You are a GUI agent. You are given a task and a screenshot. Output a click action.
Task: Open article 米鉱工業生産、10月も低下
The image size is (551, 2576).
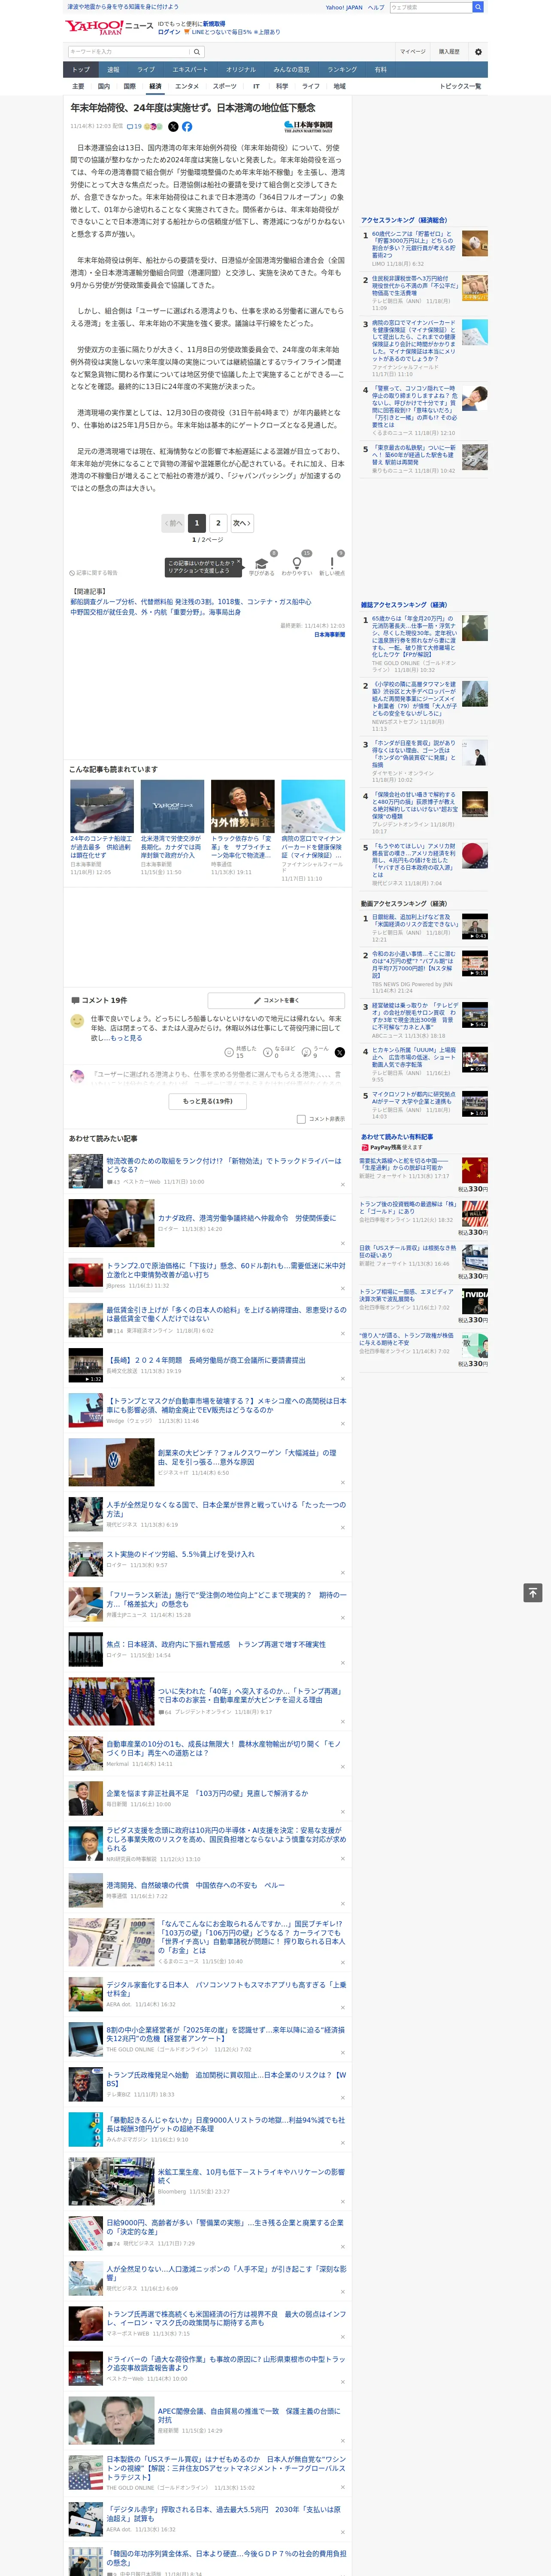coord(251,2176)
